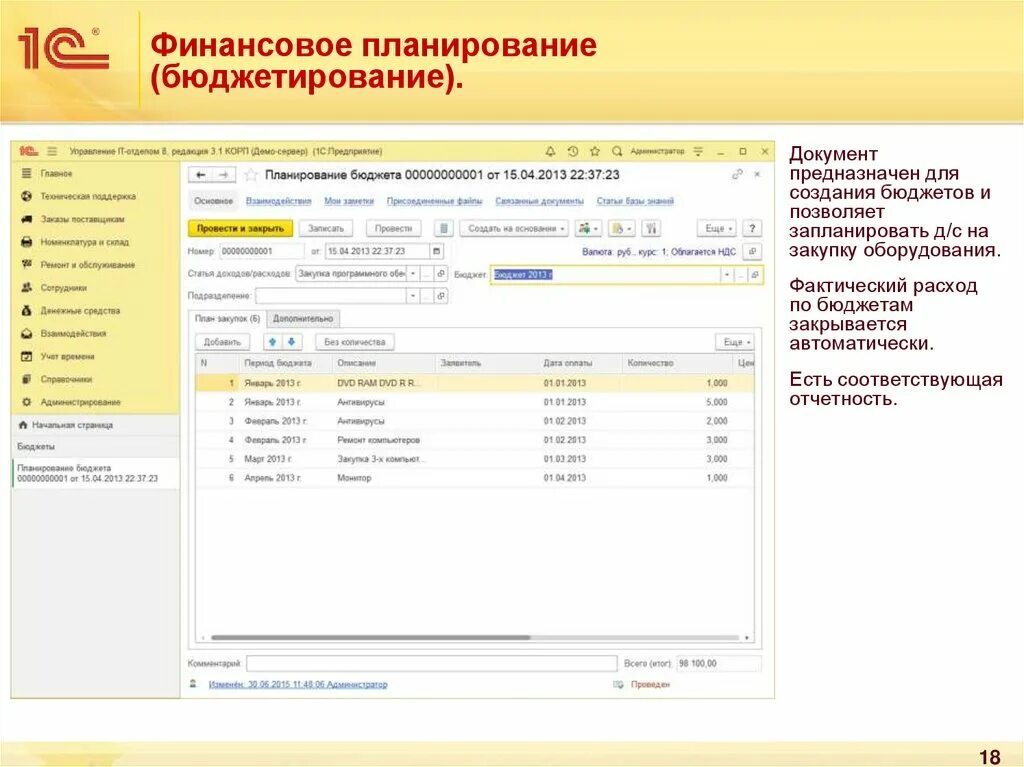Screen dimensions: 1024x767
Task: Open Связанные документы link
Action: pos(539,201)
